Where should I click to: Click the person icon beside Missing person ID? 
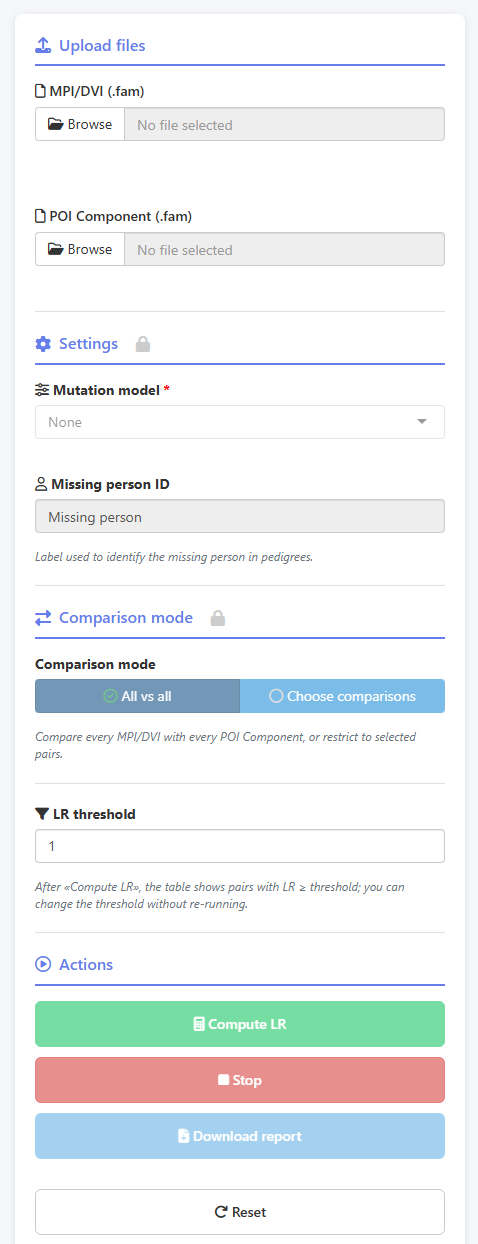pos(41,484)
